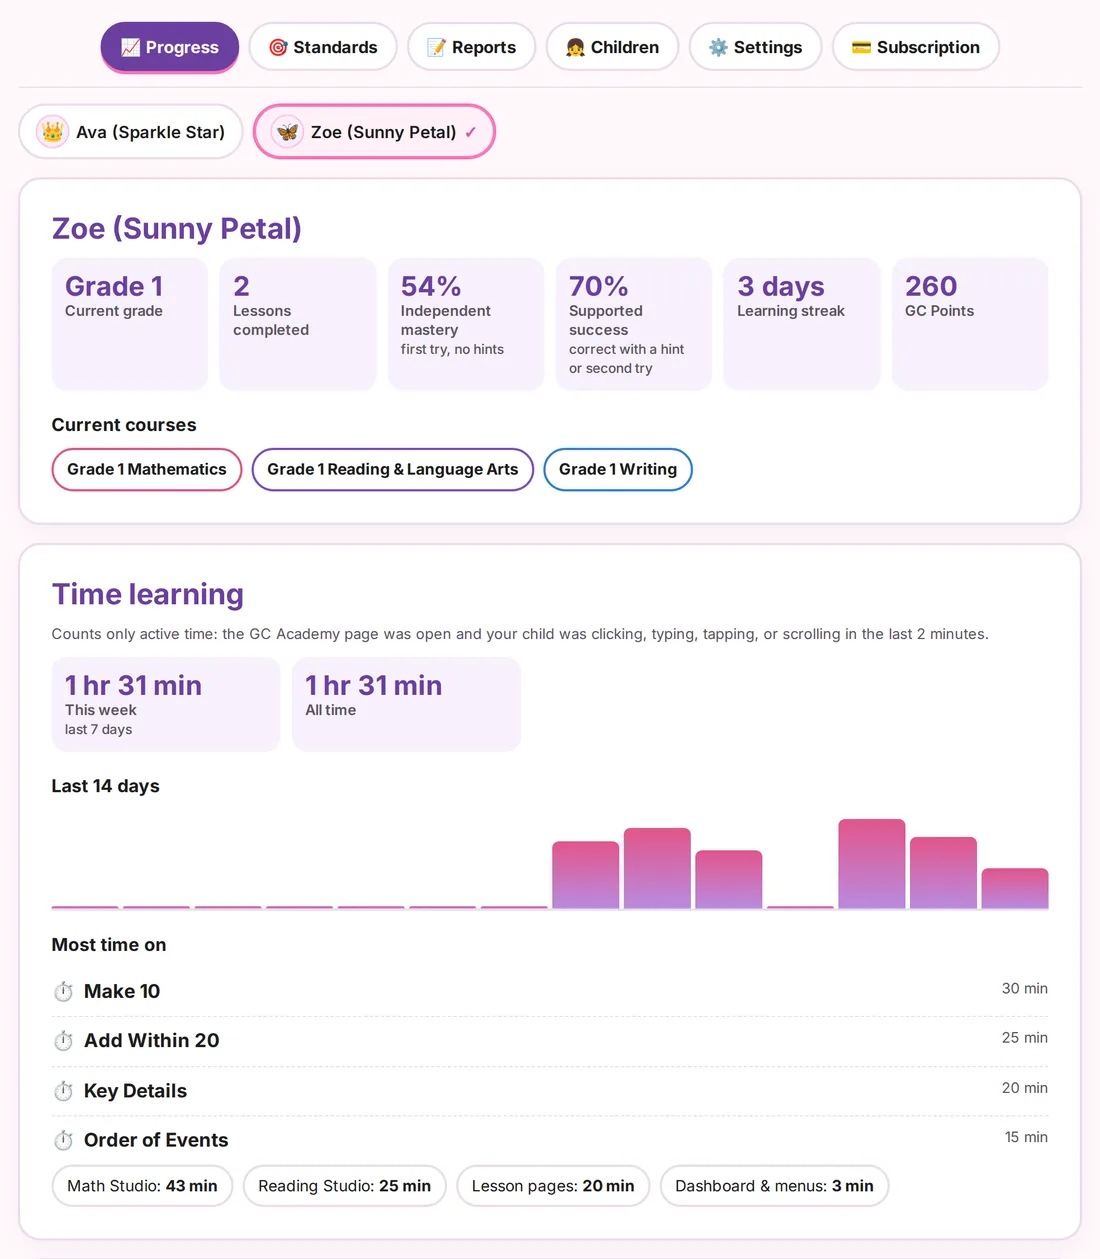Click the Last 14 days label

point(106,786)
